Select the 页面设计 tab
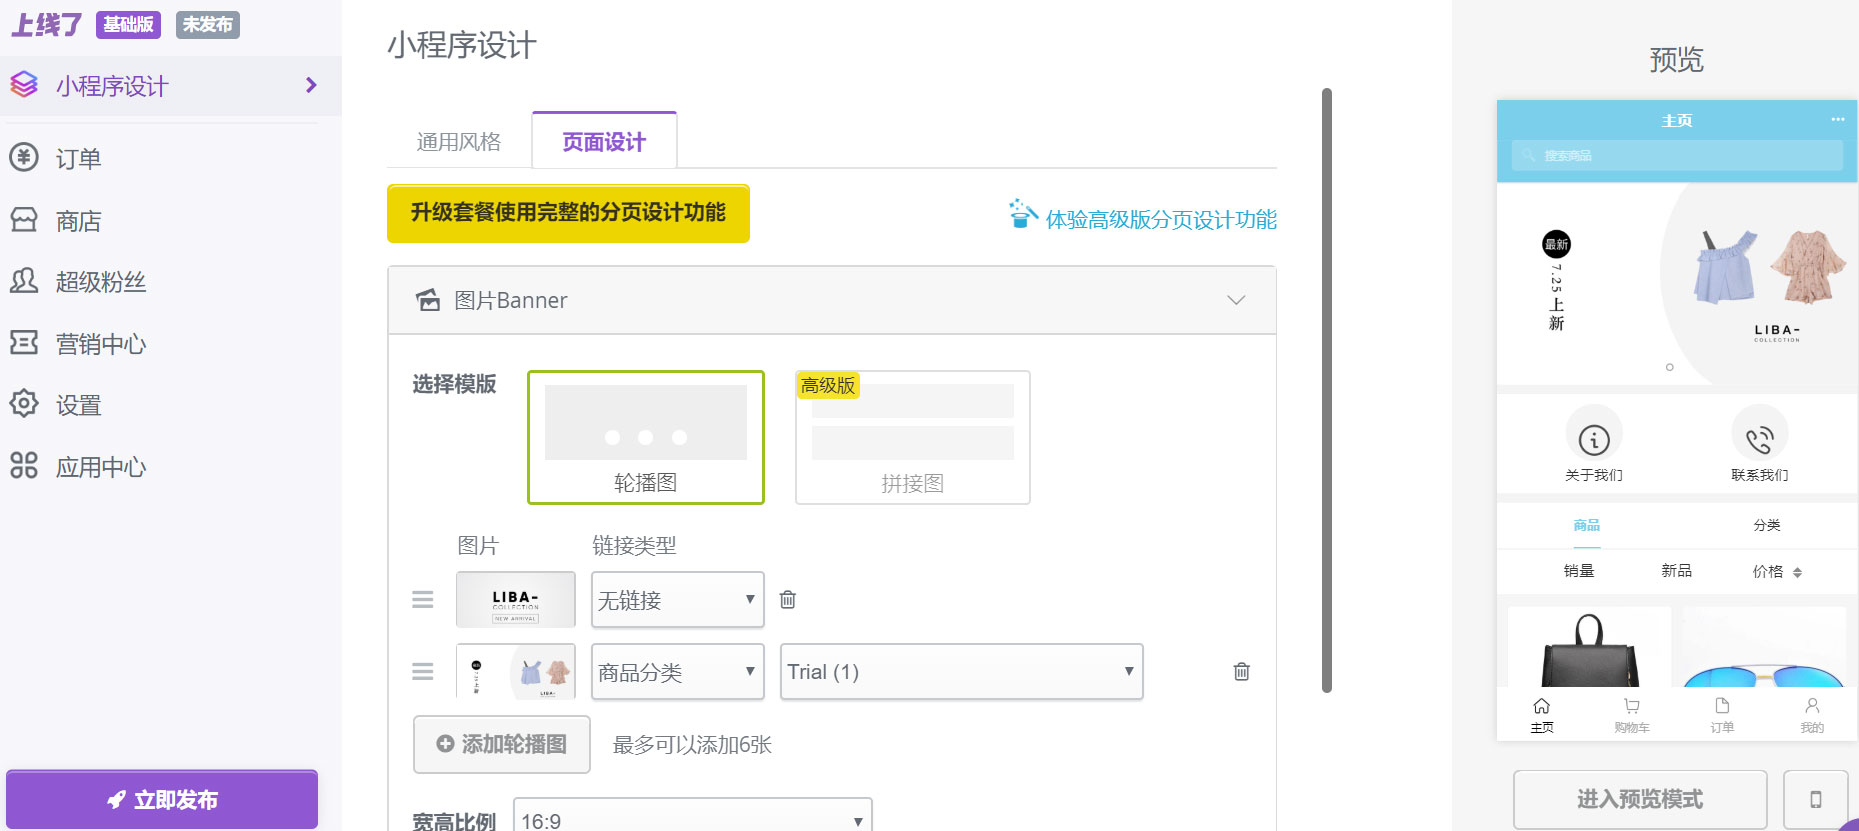Screen dimensions: 1859x831 click(x=604, y=141)
